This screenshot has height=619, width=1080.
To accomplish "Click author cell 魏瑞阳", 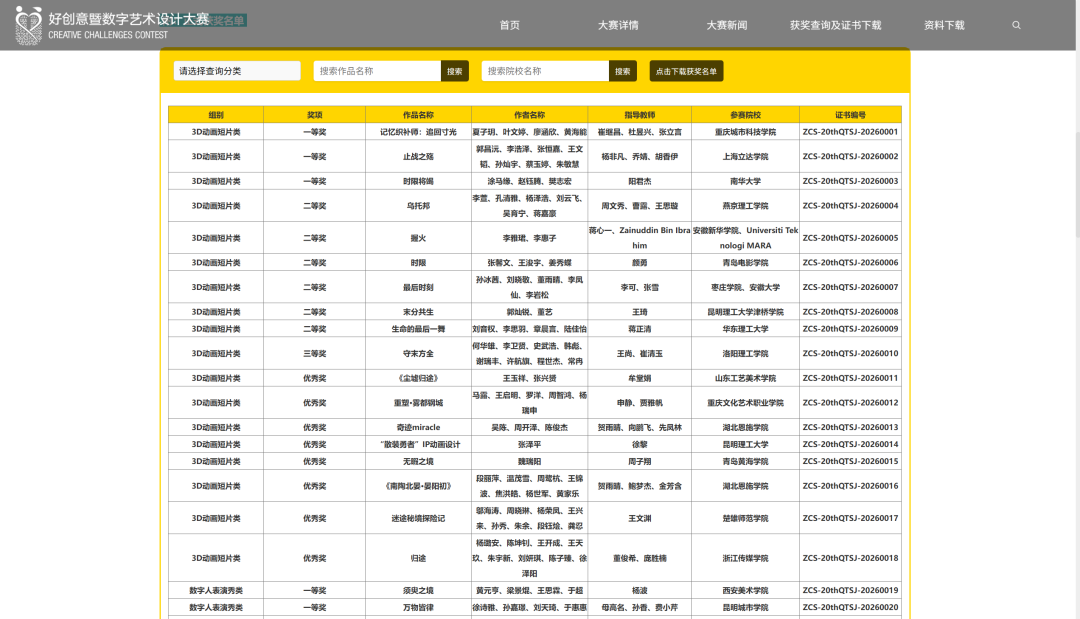I will pyautogui.click(x=530, y=461).
